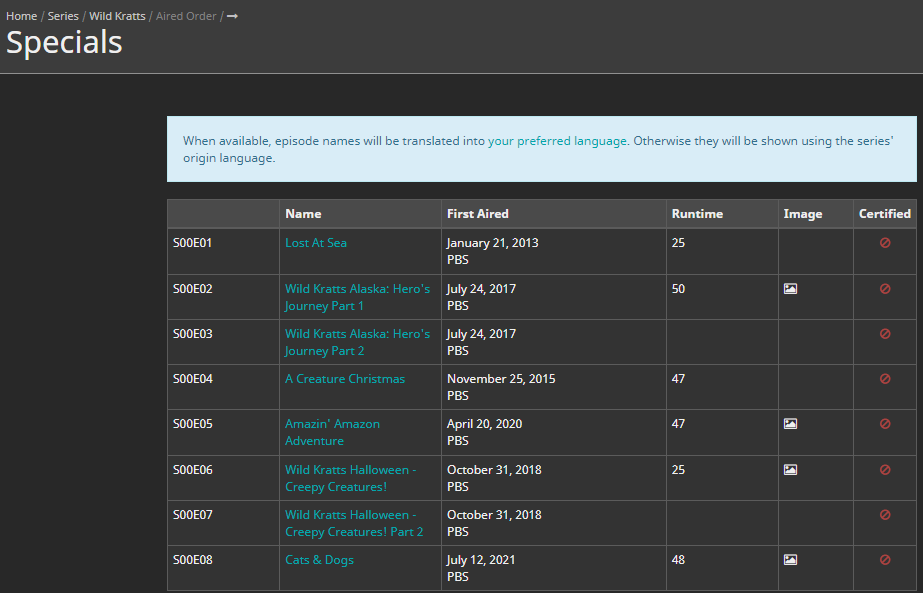The width and height of the screenshot is (923, 593).
Task: Open the 'your preferred language' link
Action: point(557,141)
